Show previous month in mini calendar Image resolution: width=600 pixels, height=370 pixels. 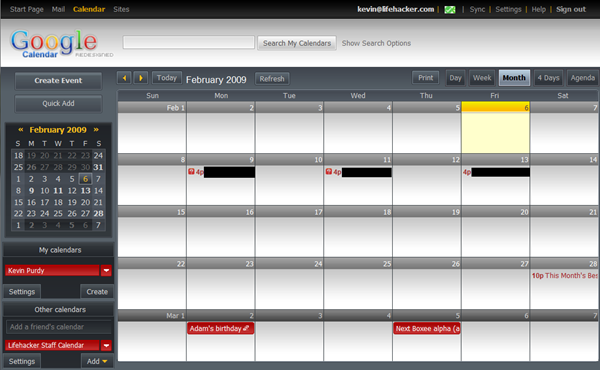click(21, 130)
